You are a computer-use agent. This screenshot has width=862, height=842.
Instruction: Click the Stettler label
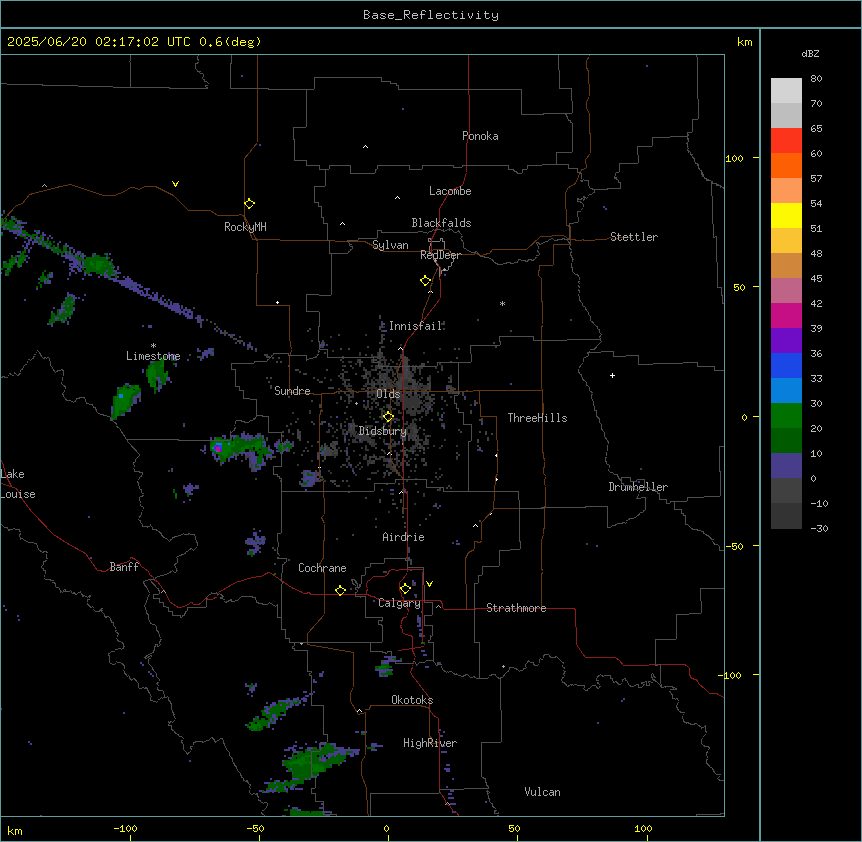634,237
